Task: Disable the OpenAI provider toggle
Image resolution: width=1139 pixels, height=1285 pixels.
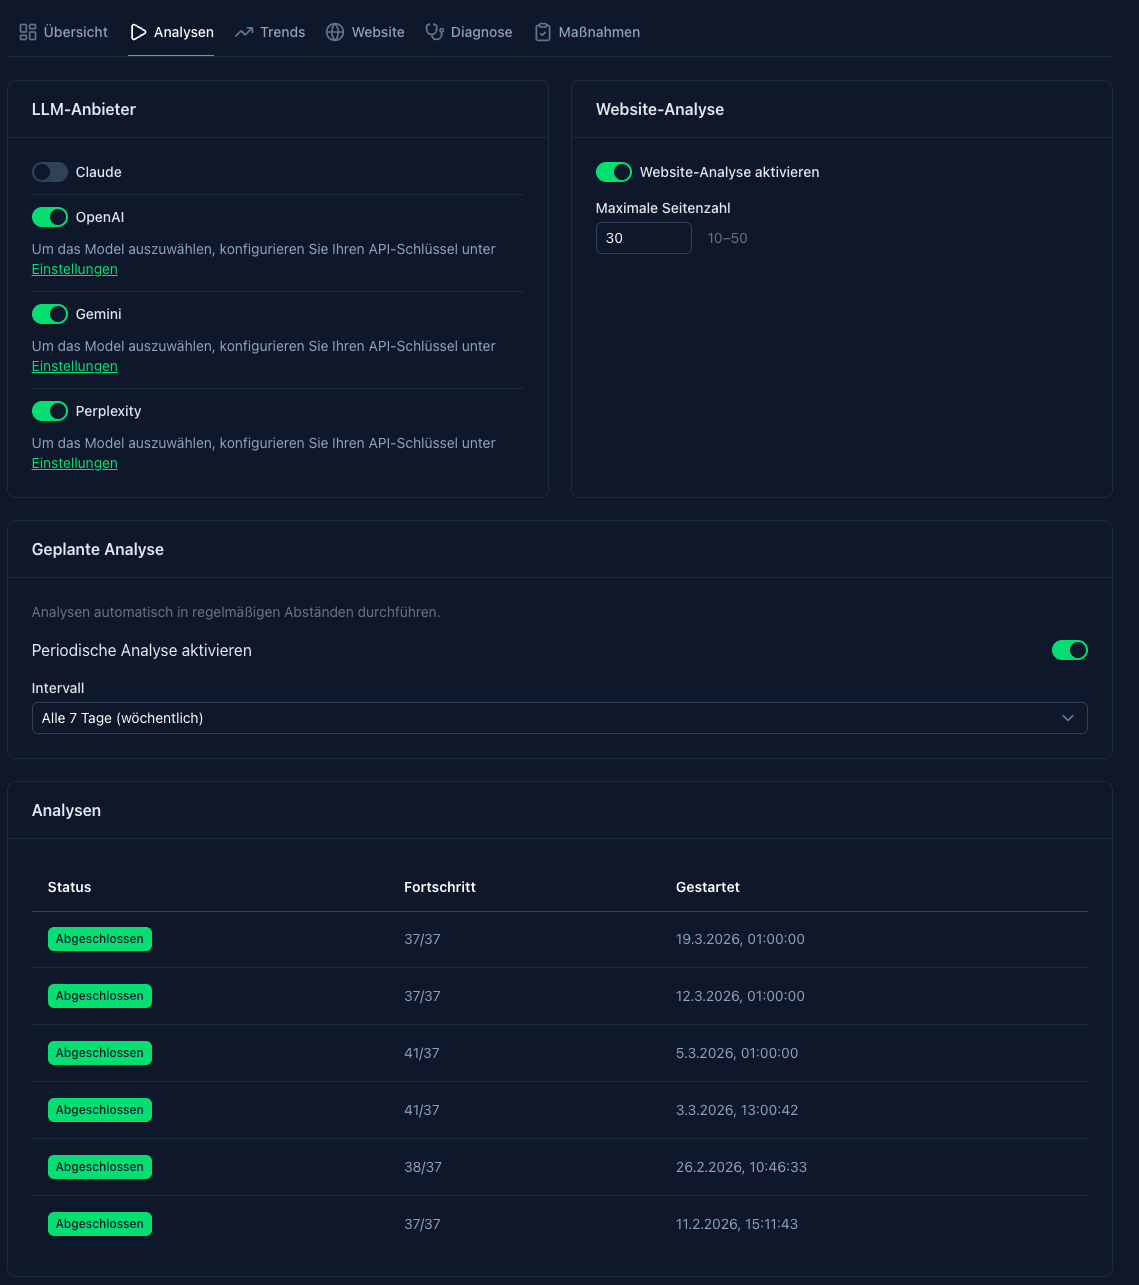Action: tap(50, 217)
